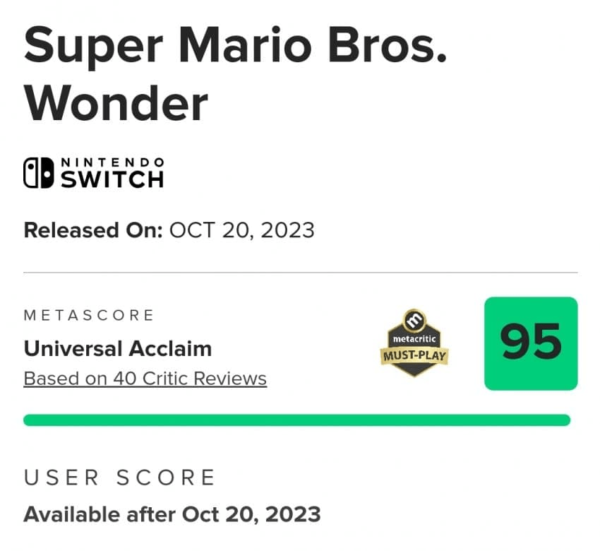Open the Based on 40 Critic Reviews link

point(145,379)
